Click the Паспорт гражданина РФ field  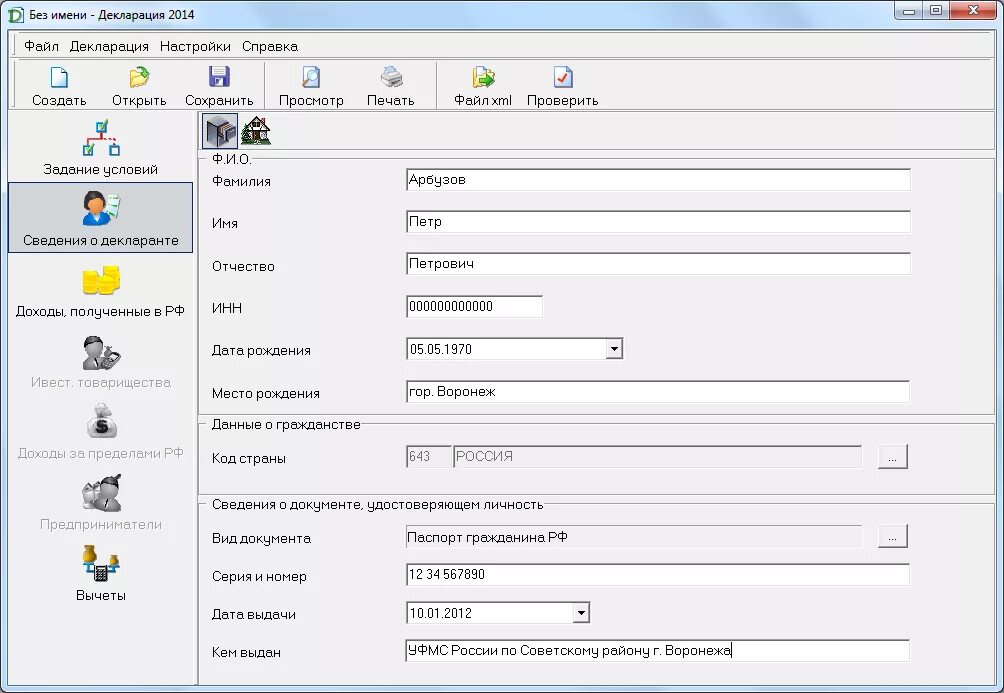pos(634,537)
